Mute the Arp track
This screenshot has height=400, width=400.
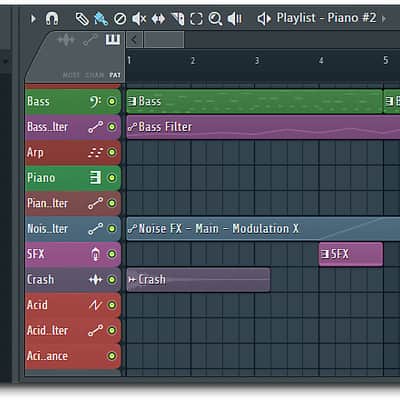point(112,152)
